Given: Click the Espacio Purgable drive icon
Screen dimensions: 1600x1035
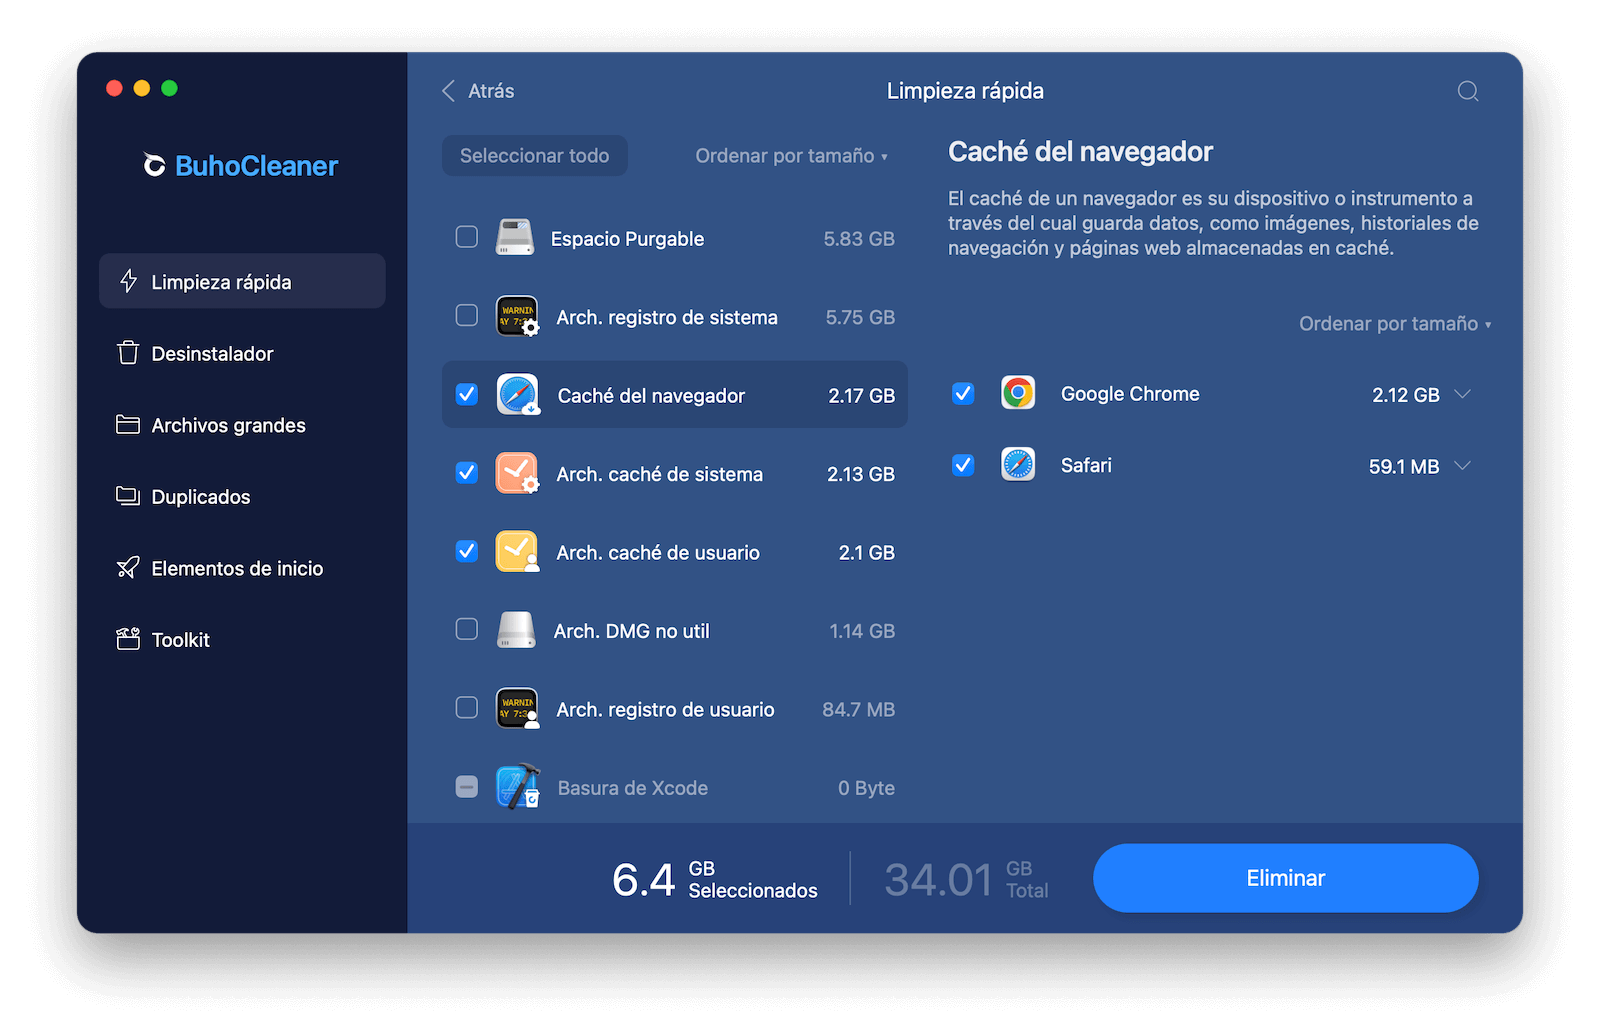Looking at the screenshot, I should (515, 237).
